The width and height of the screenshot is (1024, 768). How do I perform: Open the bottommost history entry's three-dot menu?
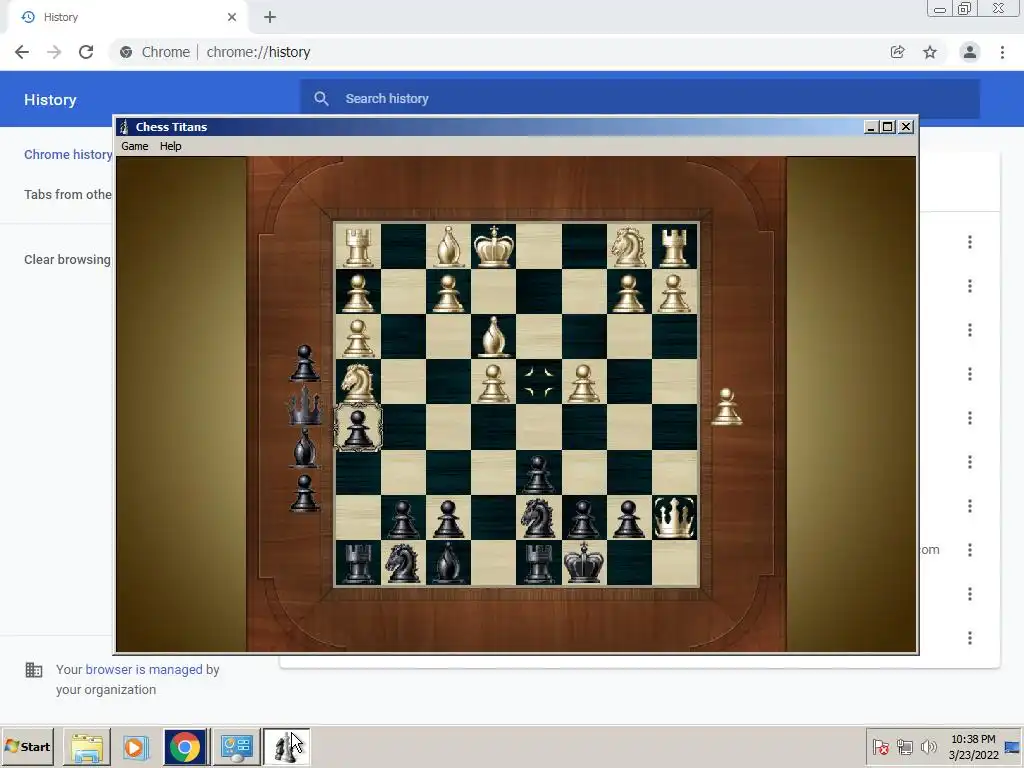970,637
